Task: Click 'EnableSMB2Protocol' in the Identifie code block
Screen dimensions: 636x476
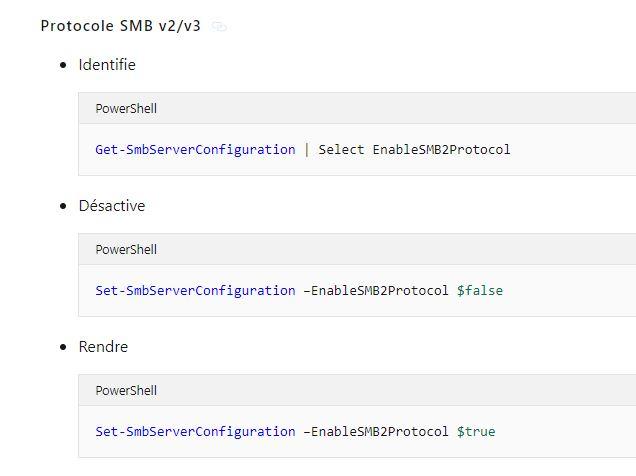Action: [x=441, y=150]
